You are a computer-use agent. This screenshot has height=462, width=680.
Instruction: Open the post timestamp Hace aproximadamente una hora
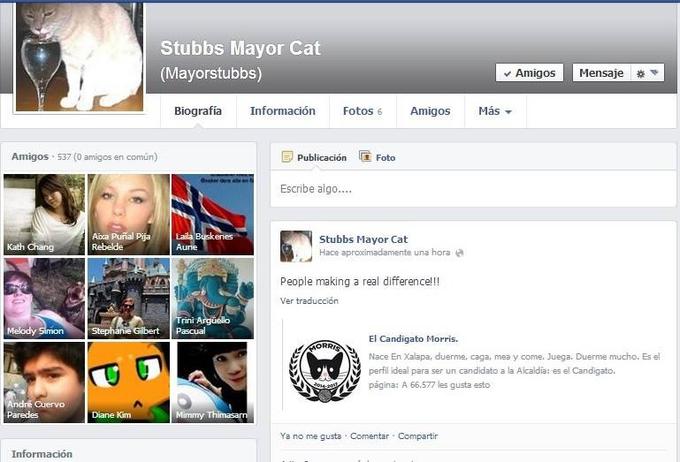click(385, 252)
